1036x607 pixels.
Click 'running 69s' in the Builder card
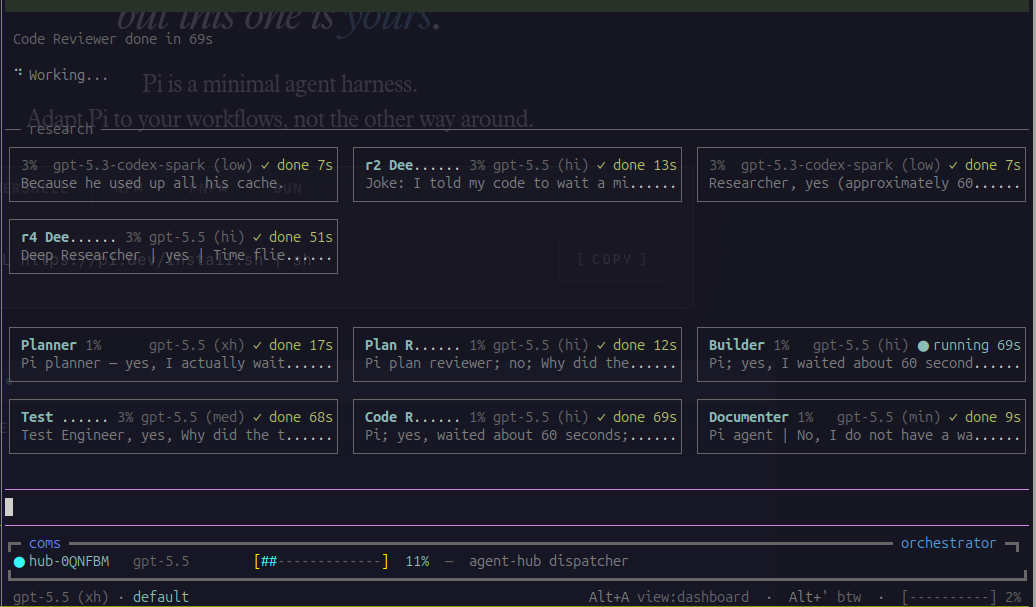(x=977, y=345)
